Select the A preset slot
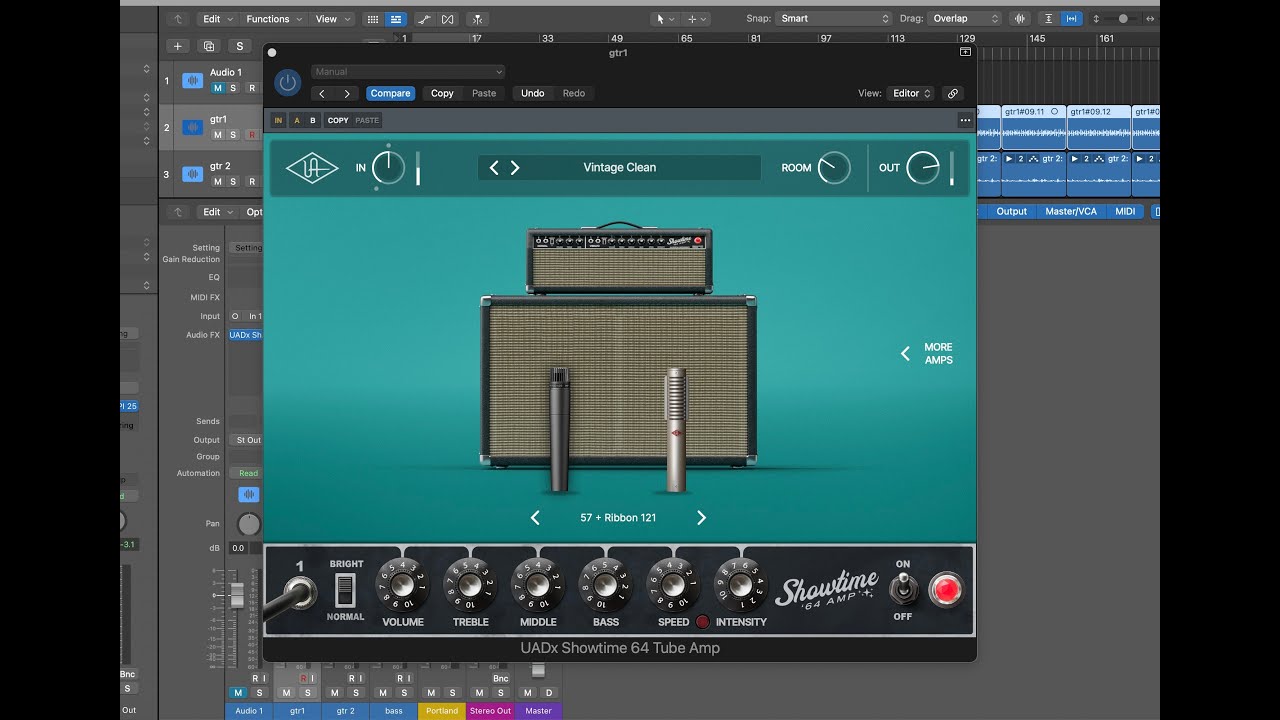The image size is (1280, 720). (x=296, y=120)
